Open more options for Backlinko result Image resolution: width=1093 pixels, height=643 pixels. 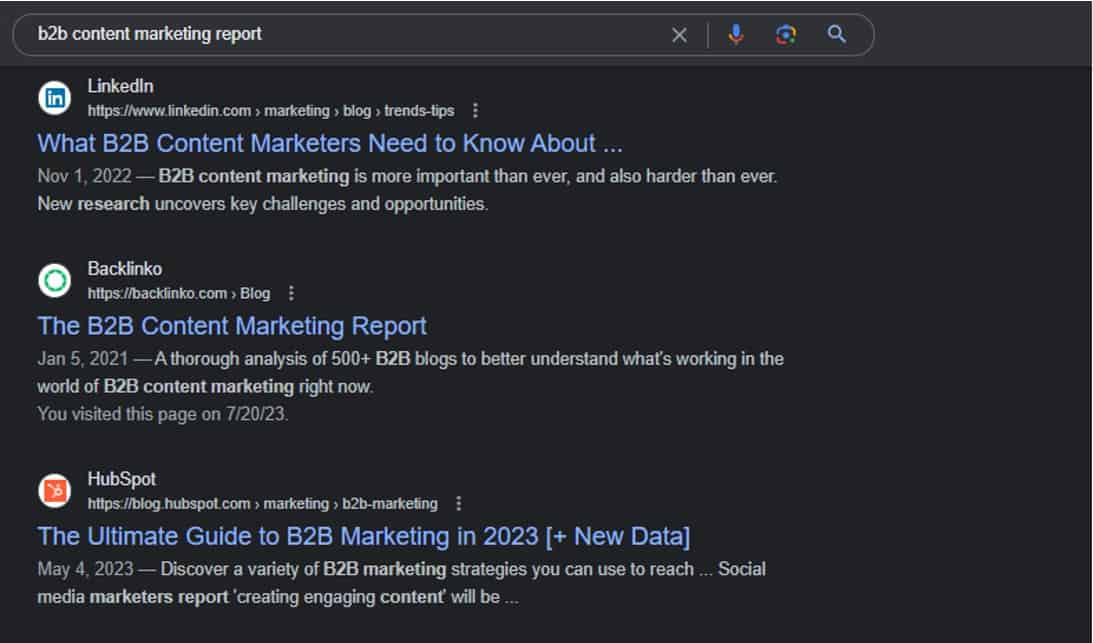pos(291,293)
